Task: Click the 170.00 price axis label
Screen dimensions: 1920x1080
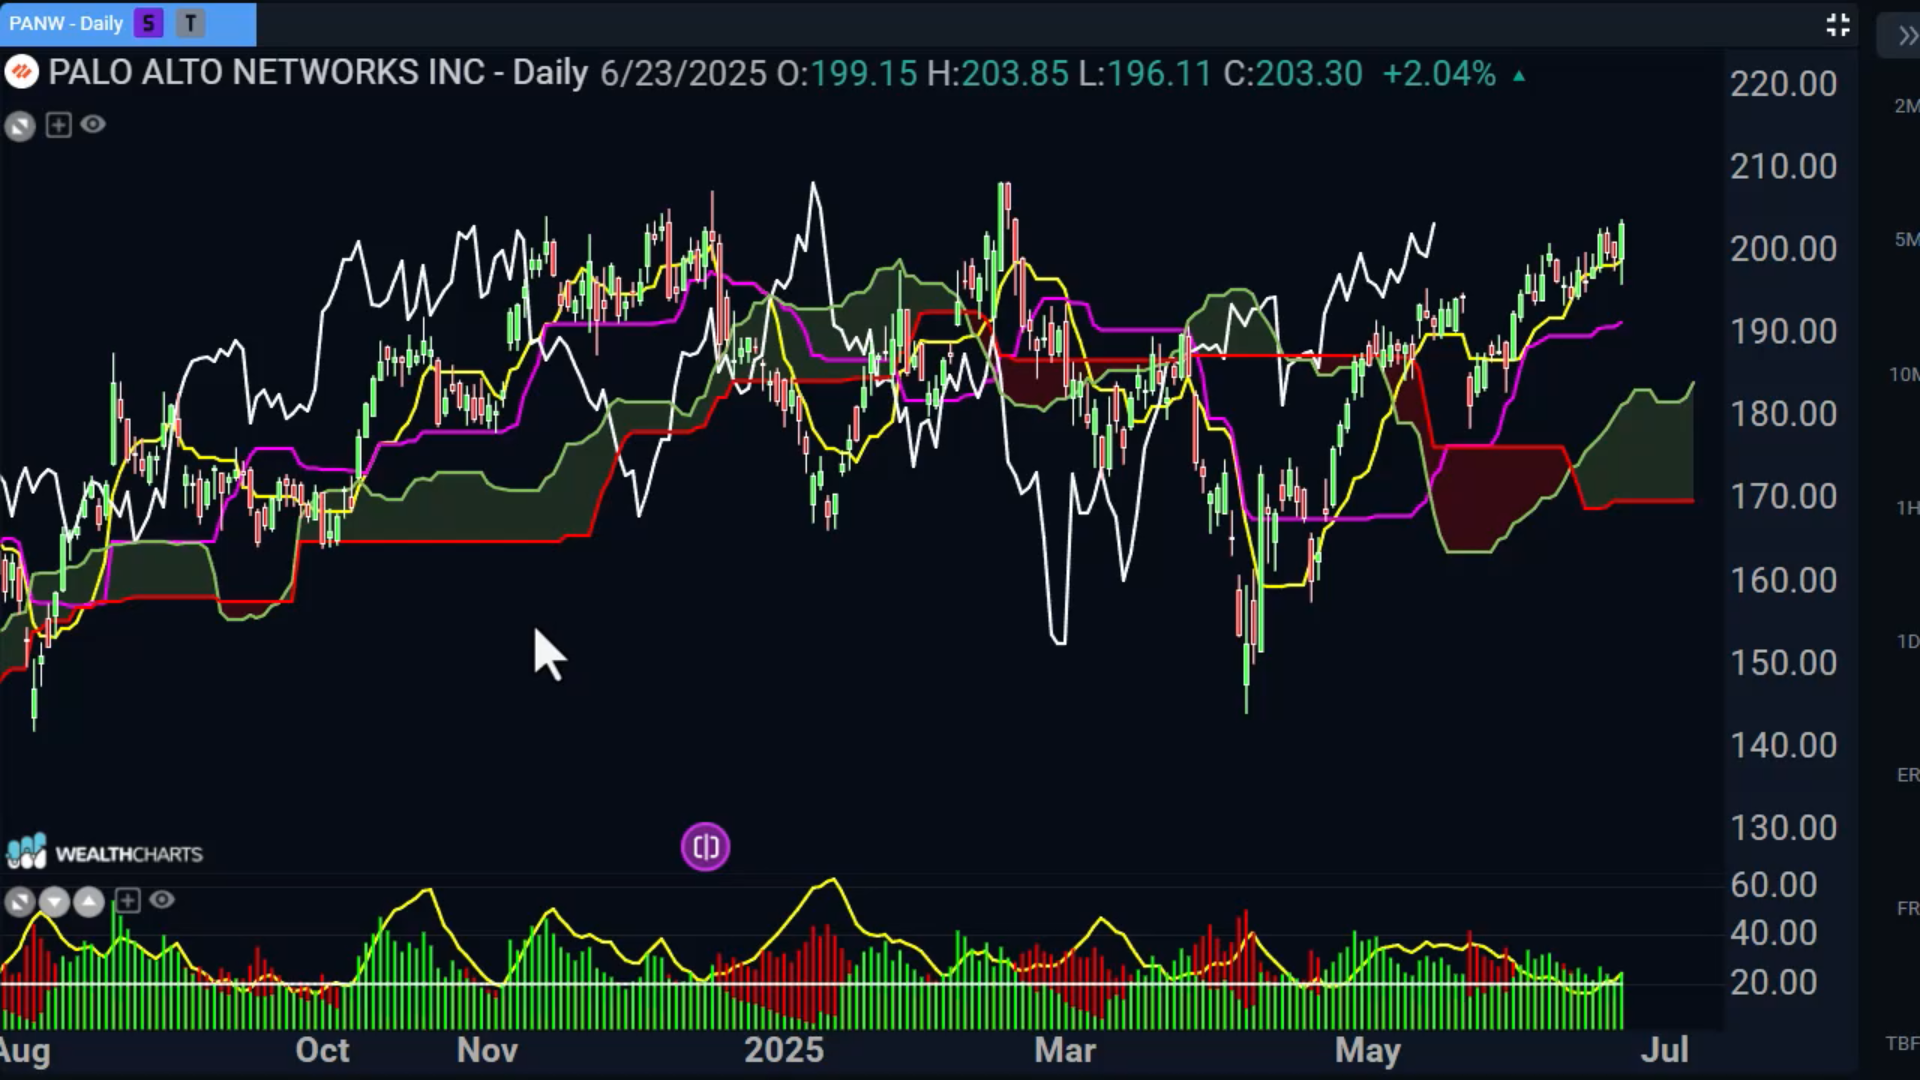Action: point(1784,496)
